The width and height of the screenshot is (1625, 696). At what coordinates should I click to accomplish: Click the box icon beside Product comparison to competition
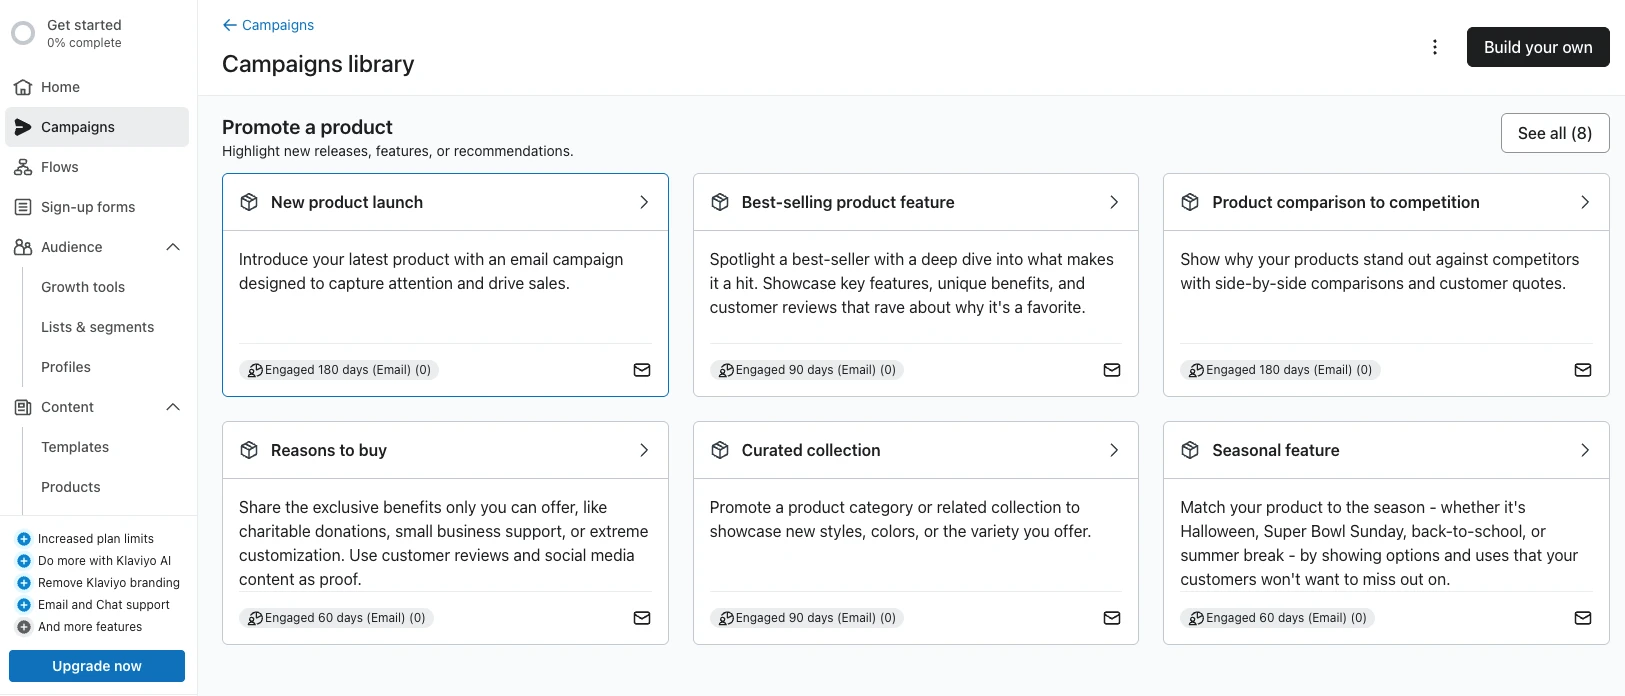1190,202
